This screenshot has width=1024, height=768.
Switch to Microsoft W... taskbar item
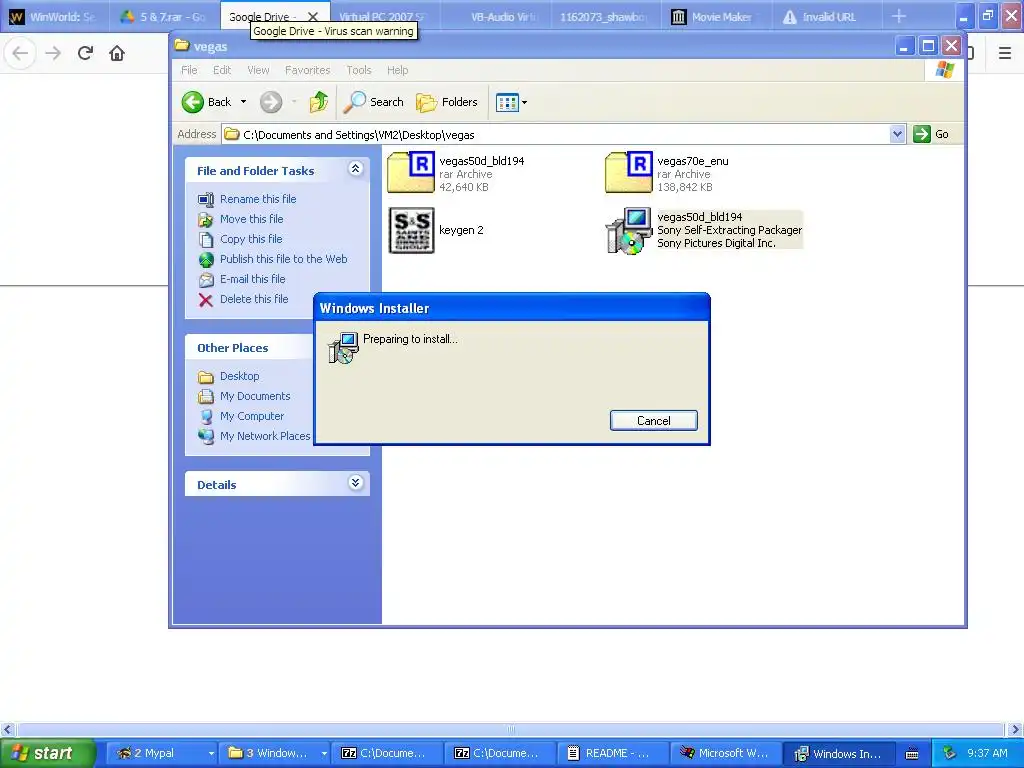[726, 754]
